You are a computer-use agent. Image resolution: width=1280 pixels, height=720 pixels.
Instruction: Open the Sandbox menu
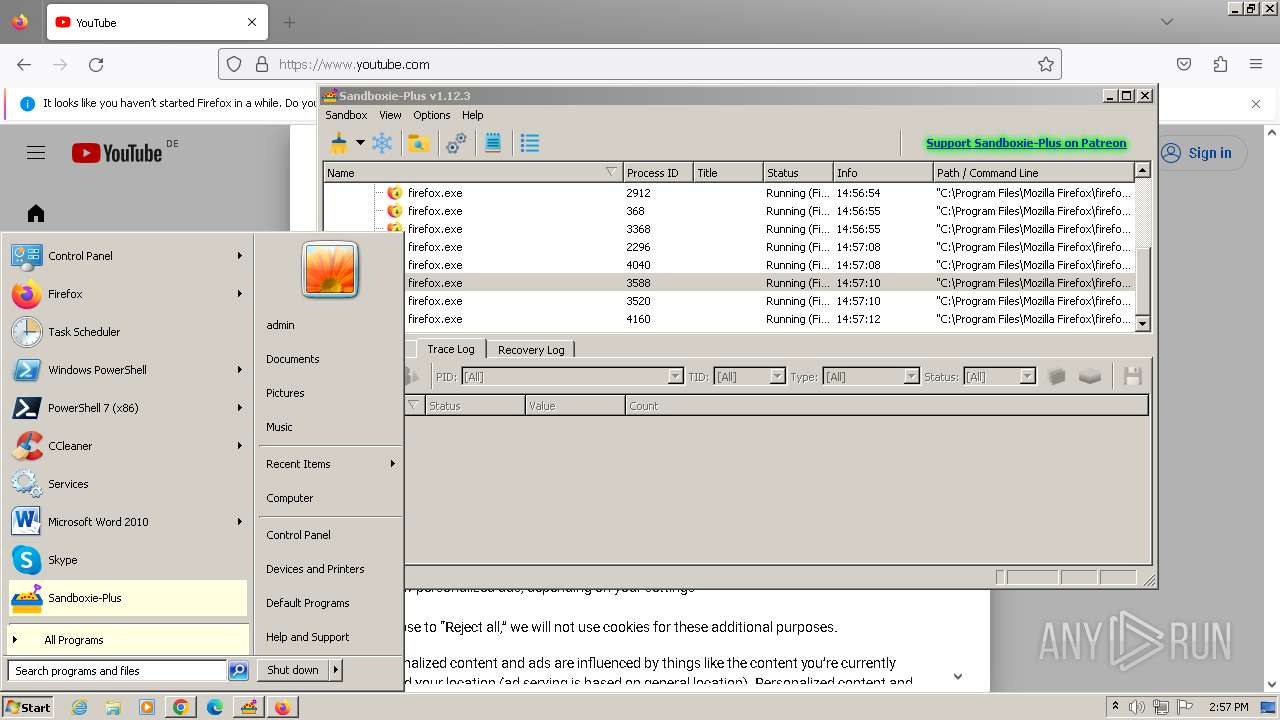346,115
